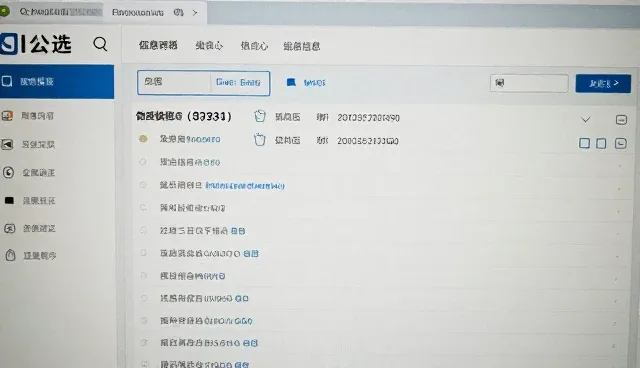Click the minus box icon in the yellow-dot row
640x368 pixels.
pyautogui.click(x=621, y=143)
